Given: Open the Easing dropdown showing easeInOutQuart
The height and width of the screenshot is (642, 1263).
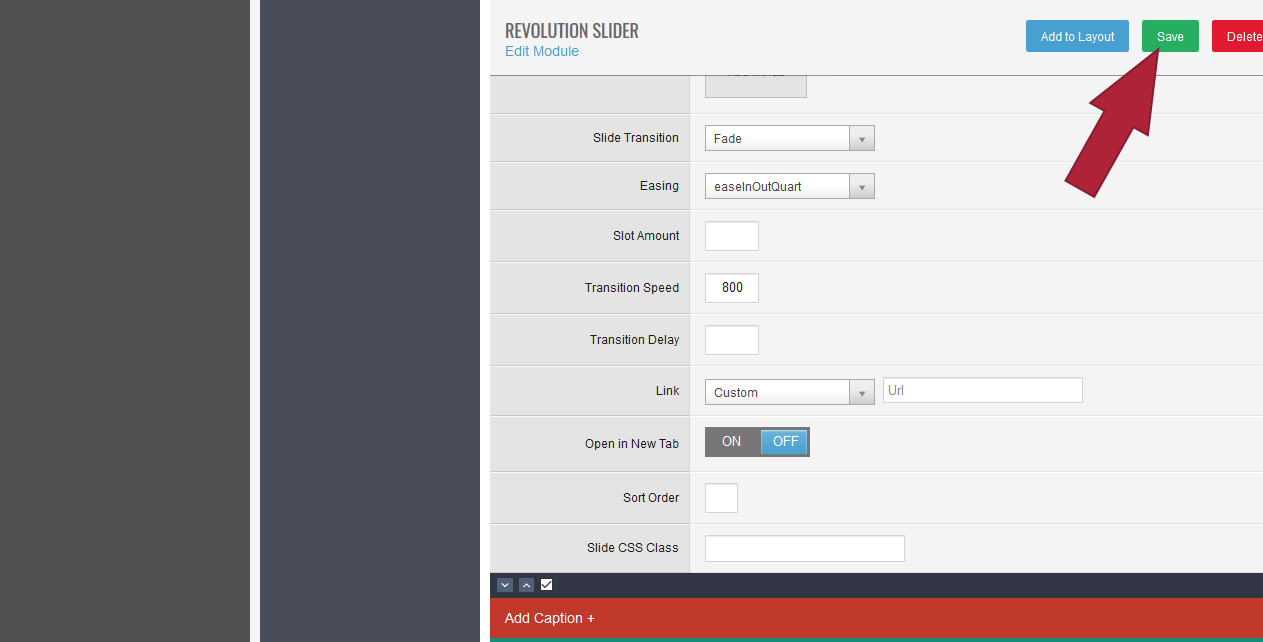Looking at the screenshot, I should (x=790, y=186).
